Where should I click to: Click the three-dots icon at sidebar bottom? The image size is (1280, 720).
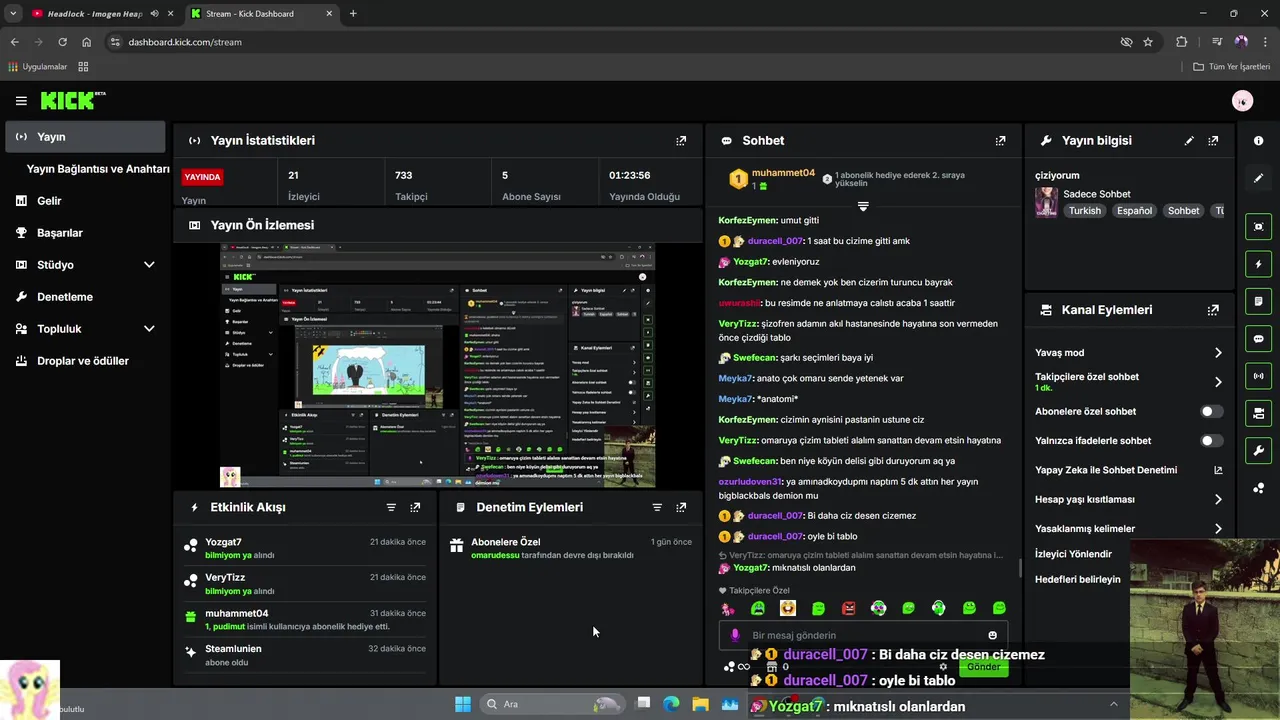1259,488
